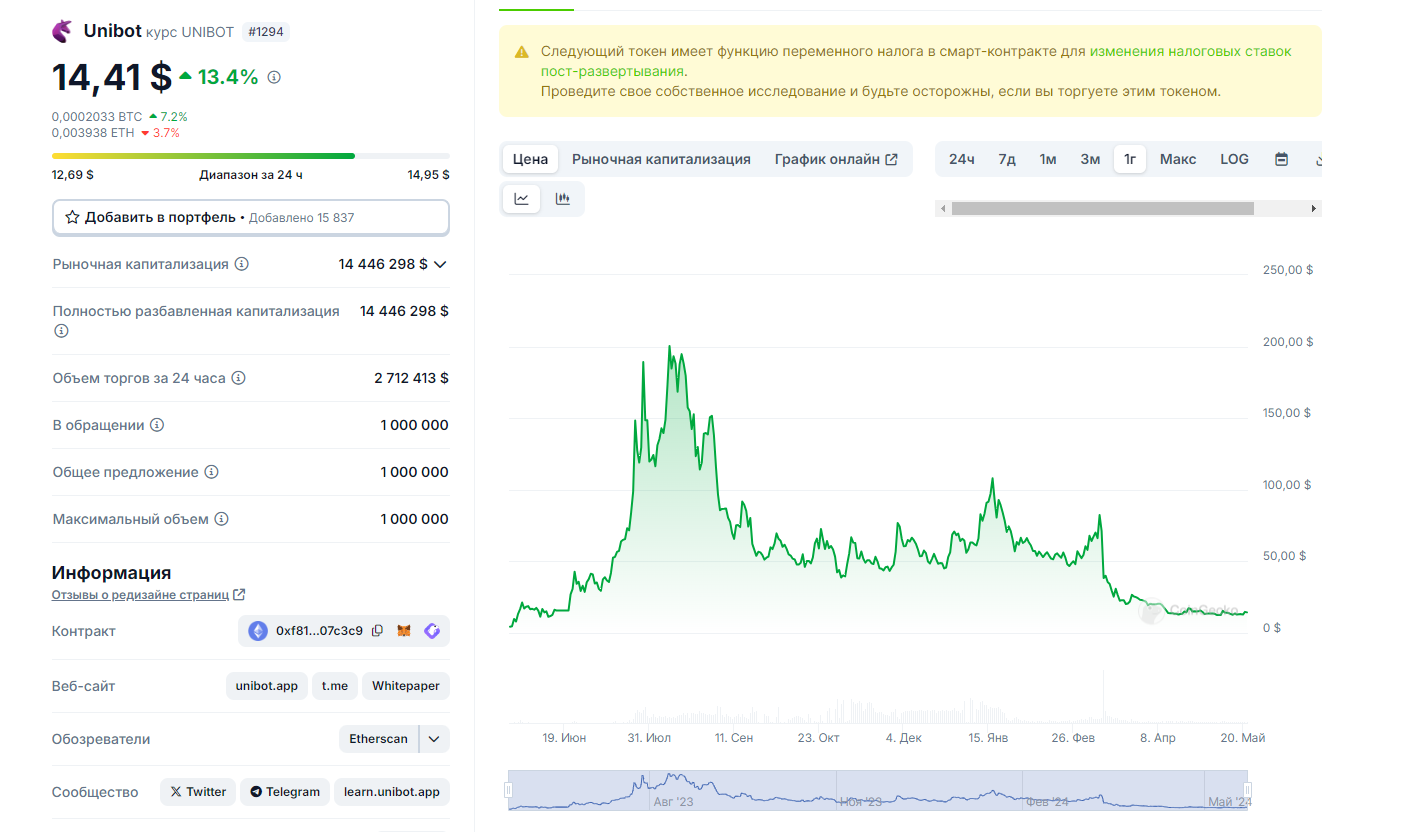Click the timeframe horizontal scrollbar thumb
This screenshot has width=1425, height=832.
pyautogui.click(x=1102, y=209)
